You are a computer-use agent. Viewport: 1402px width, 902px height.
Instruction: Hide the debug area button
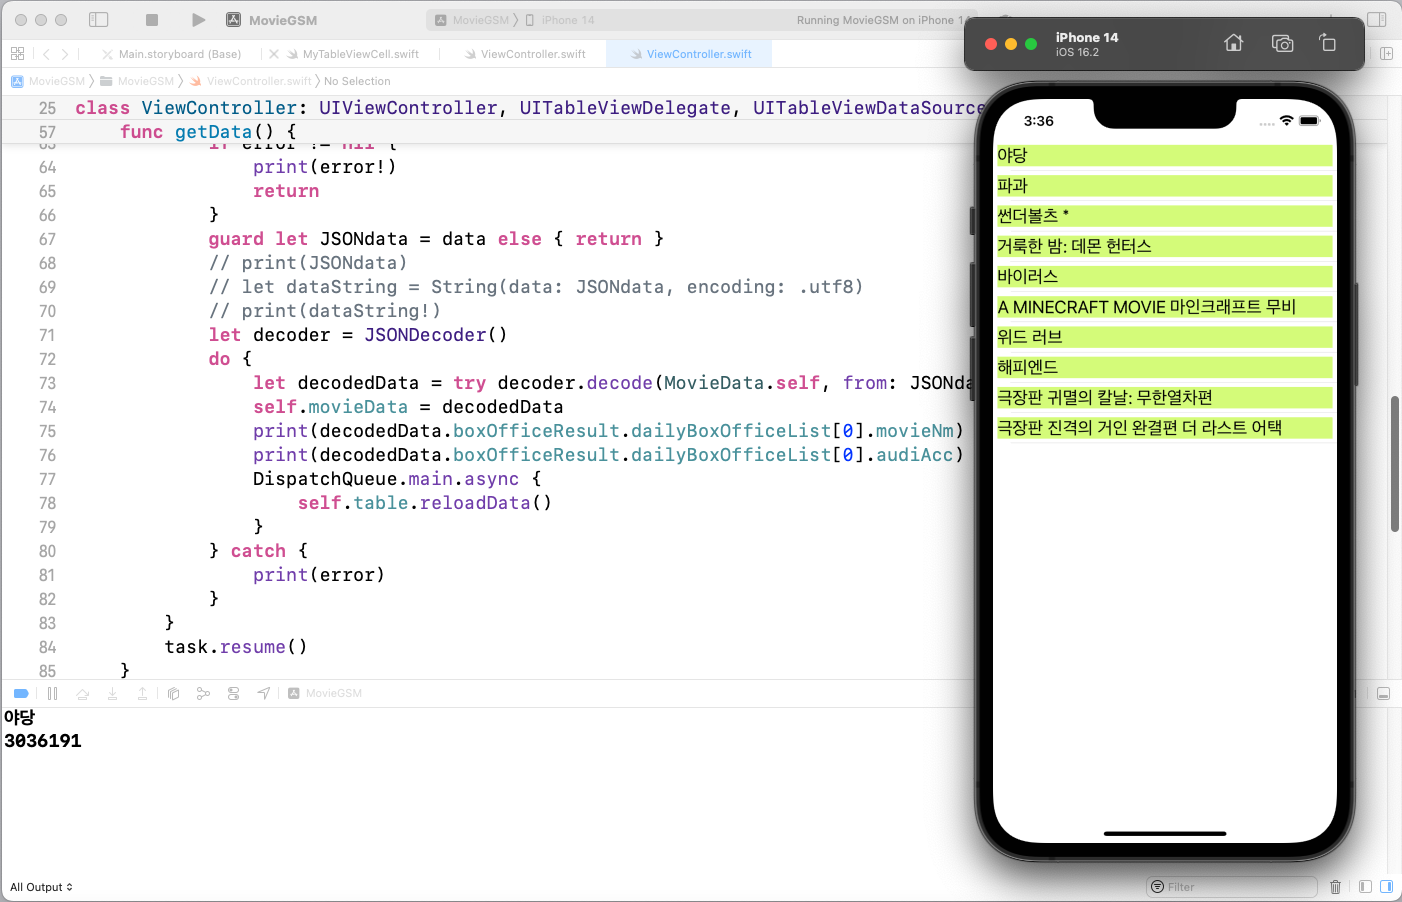(1384, 693)
